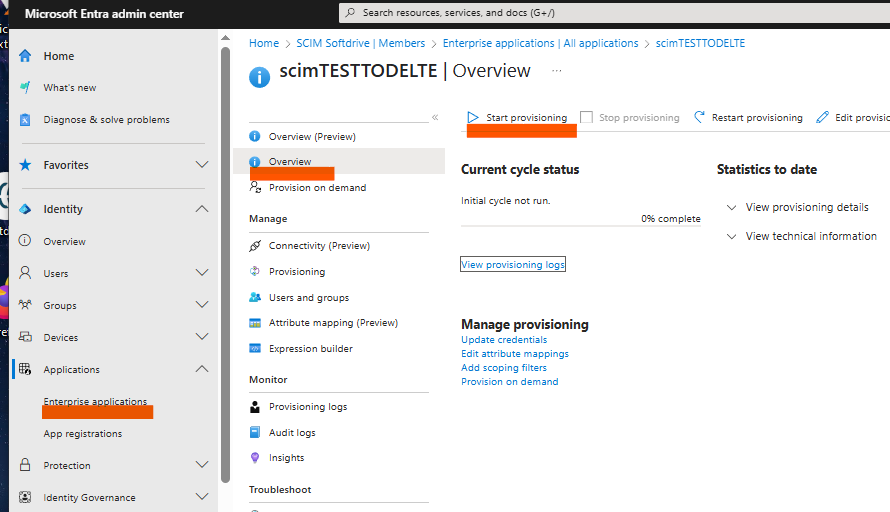The height and width of the screenshot is (512, 890).
Task: Click the large blue info icon by title
Action: [x=259, y=77]
